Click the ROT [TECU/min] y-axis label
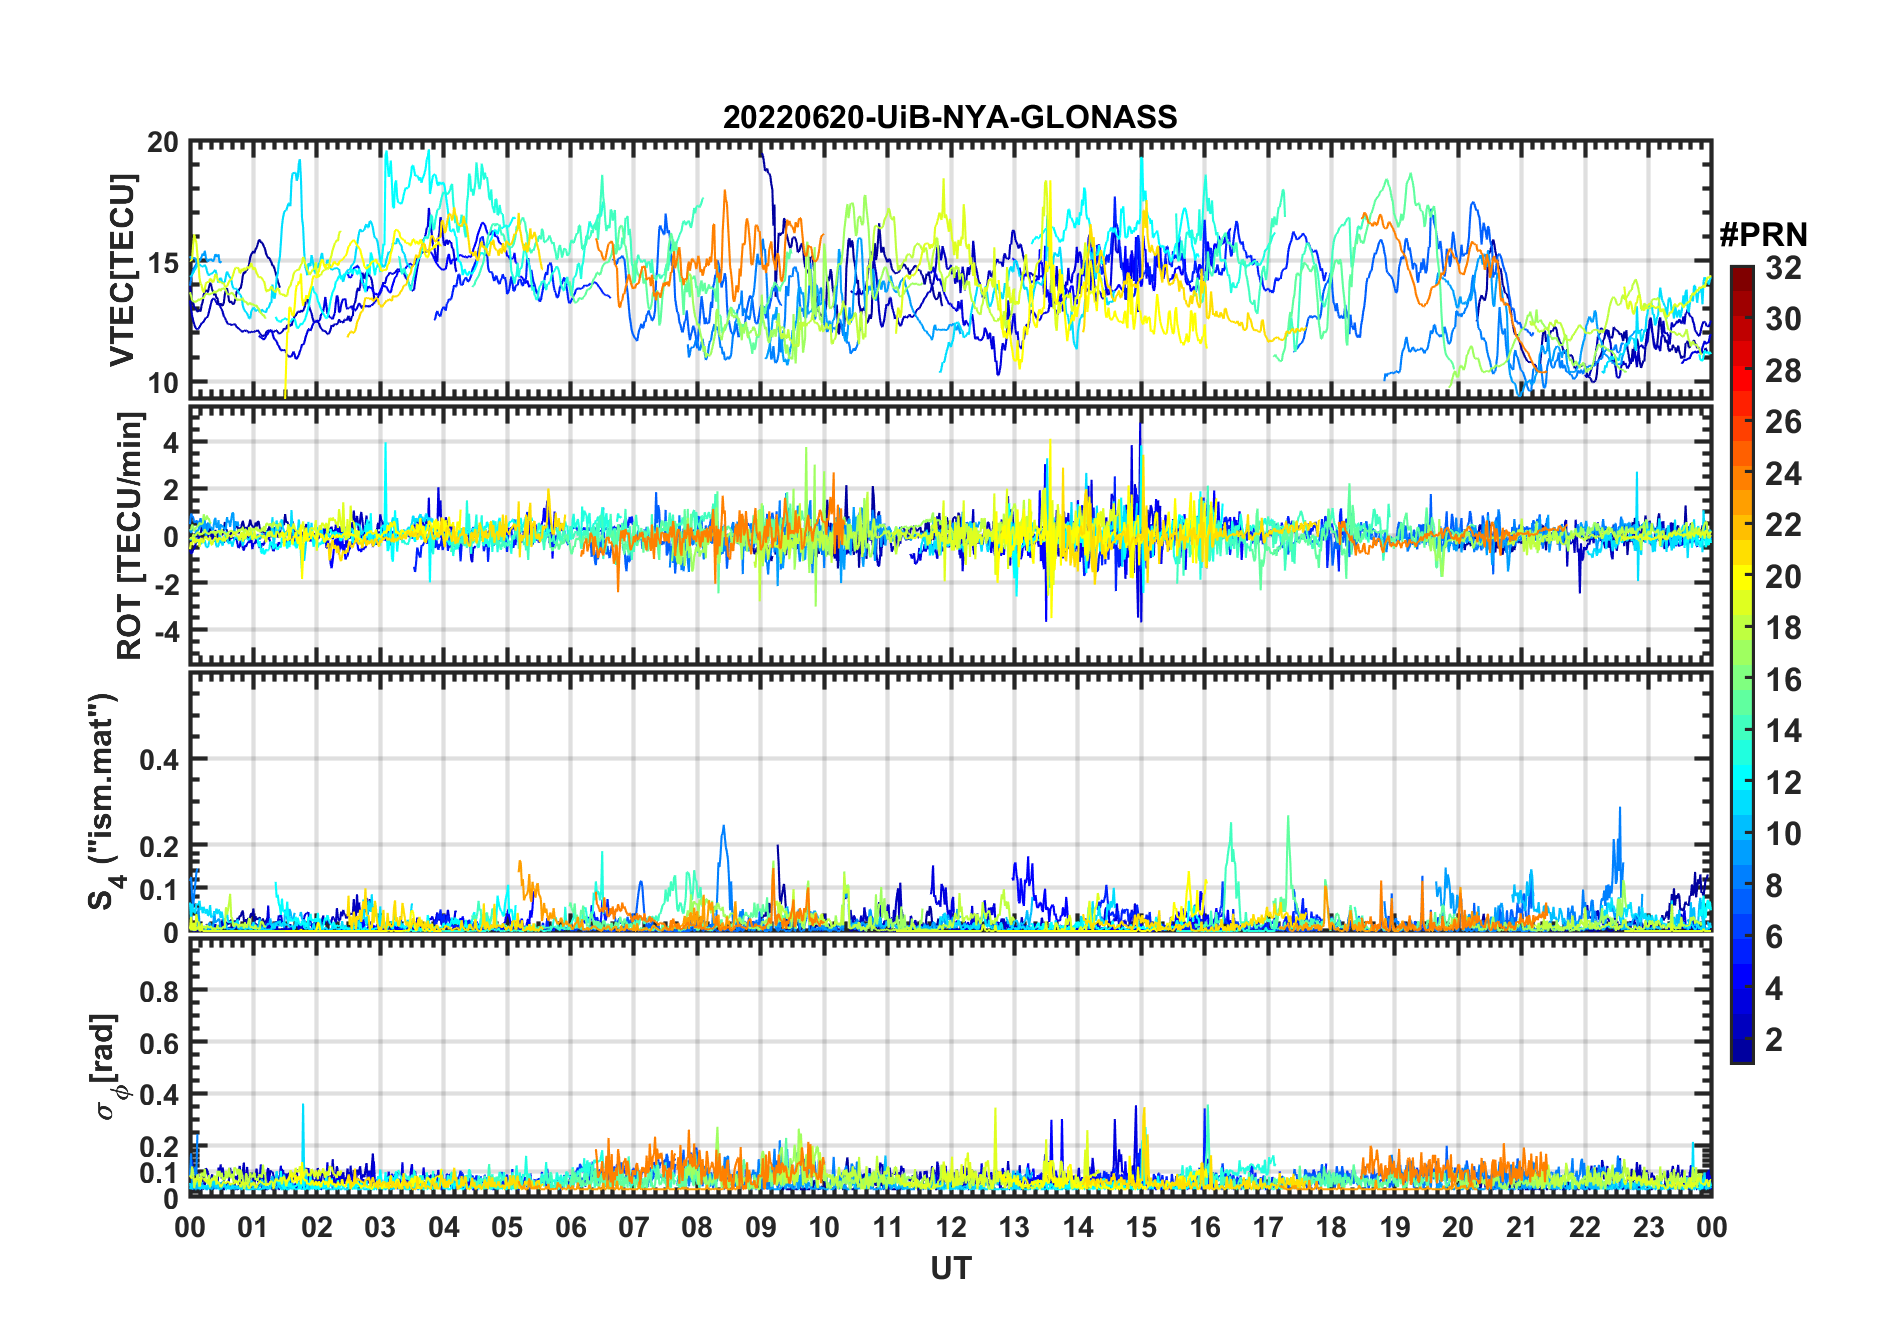Screen dimensions: 1902x1330 click(130, 535)
